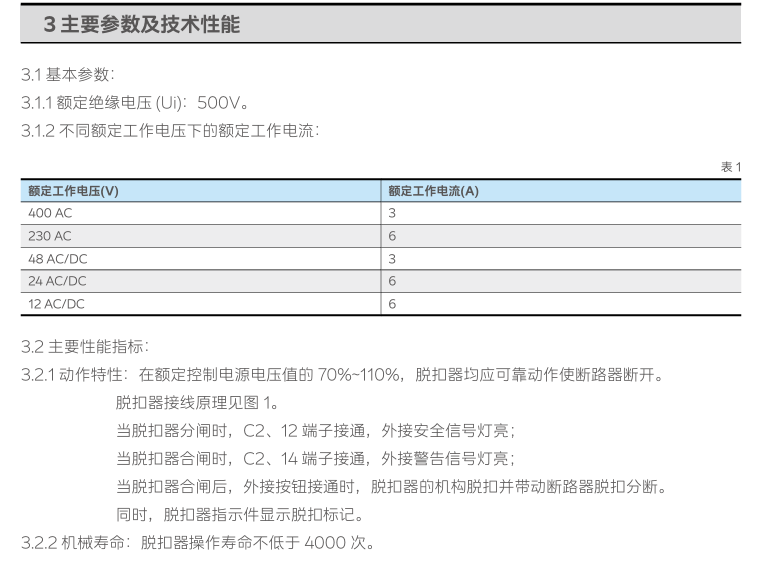Click the line '同时,脱扣器指示件显示脱扣标记'
The height and width of the screenshot is (568, 758).
(240, 514)
